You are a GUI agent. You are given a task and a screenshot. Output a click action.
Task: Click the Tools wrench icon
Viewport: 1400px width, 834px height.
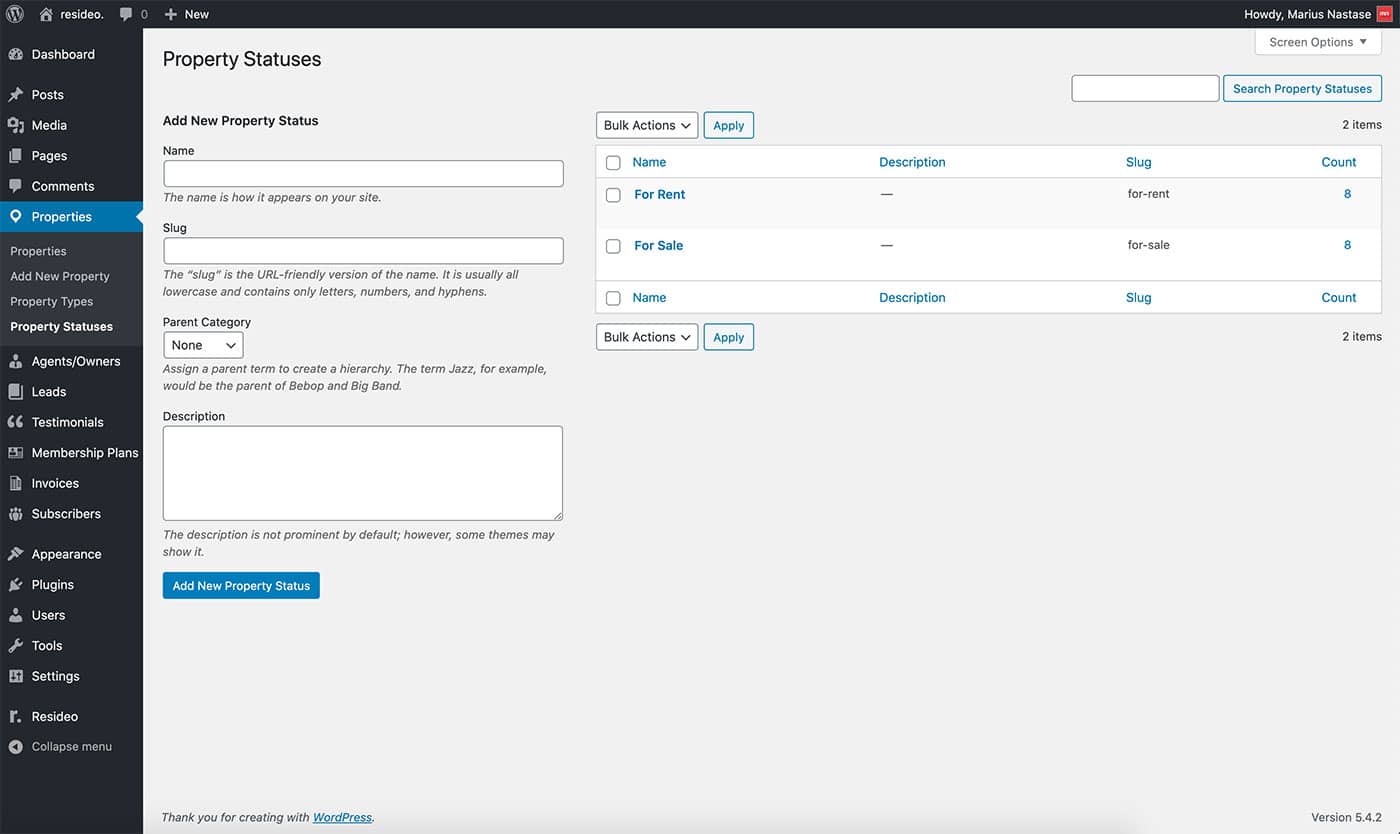pyautogui.click(x=16, y=646)
